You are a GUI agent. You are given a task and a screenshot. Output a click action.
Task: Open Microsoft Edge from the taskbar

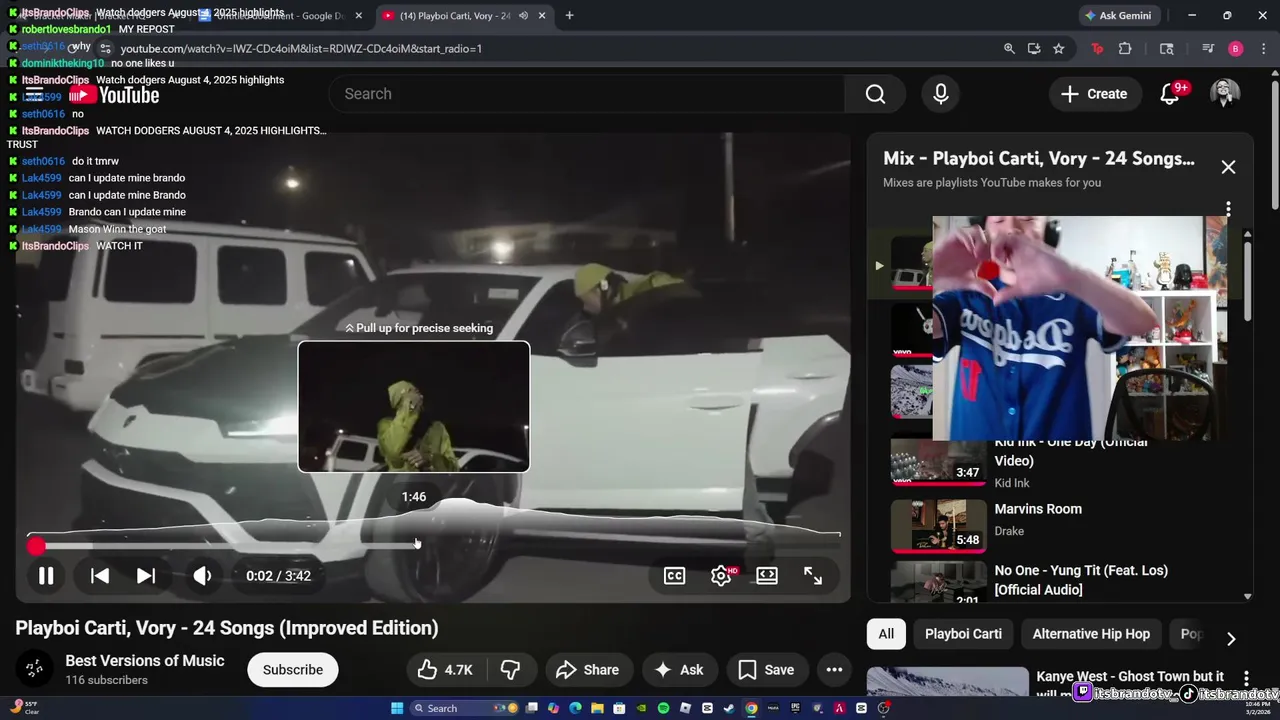click(575, 708)
